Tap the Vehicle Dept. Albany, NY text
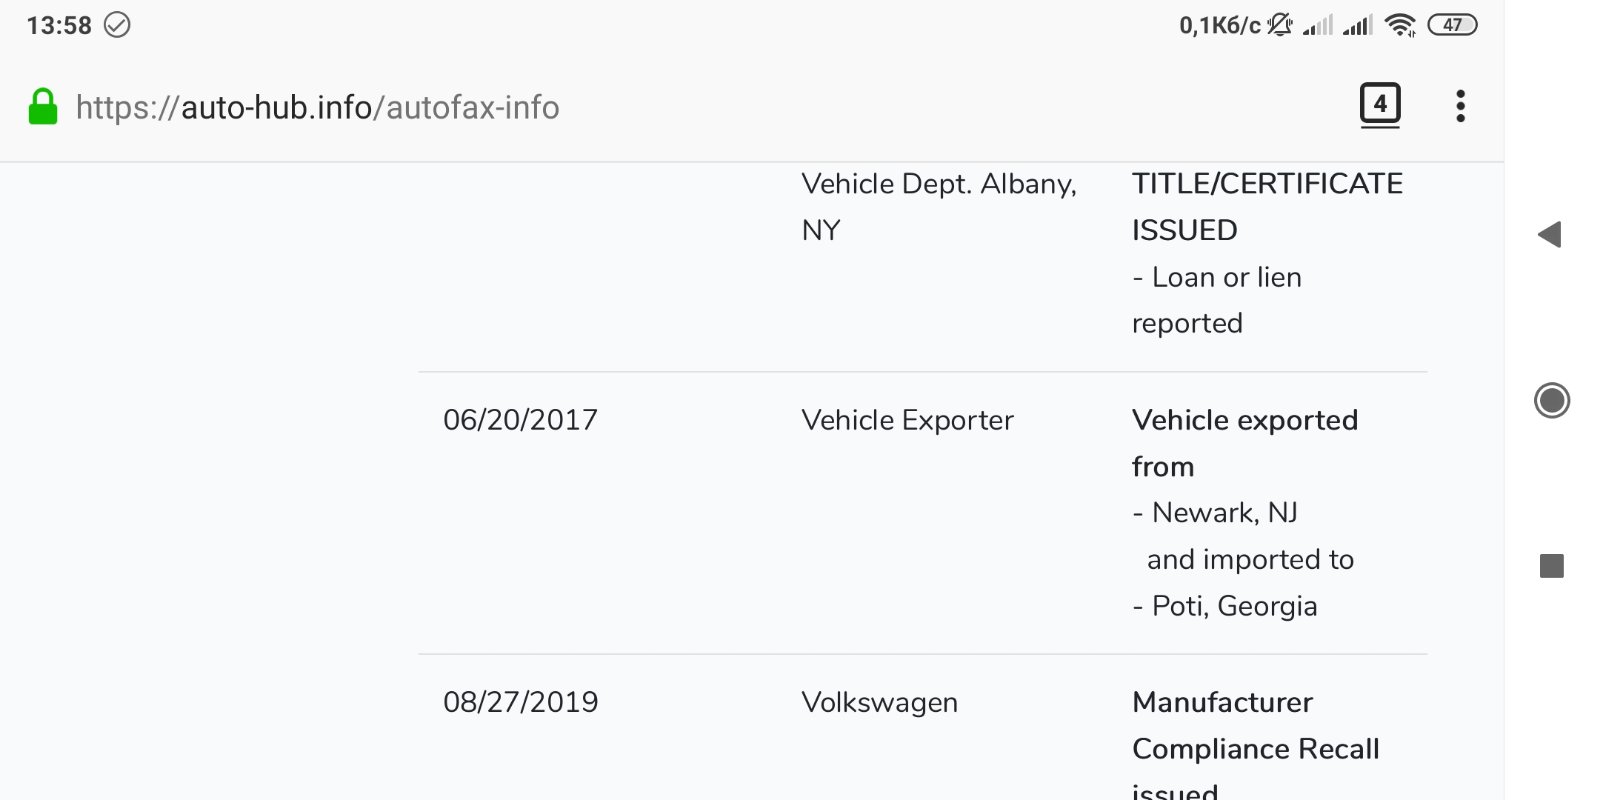The height and width of the screenshot is (800, 1600). 939,207
